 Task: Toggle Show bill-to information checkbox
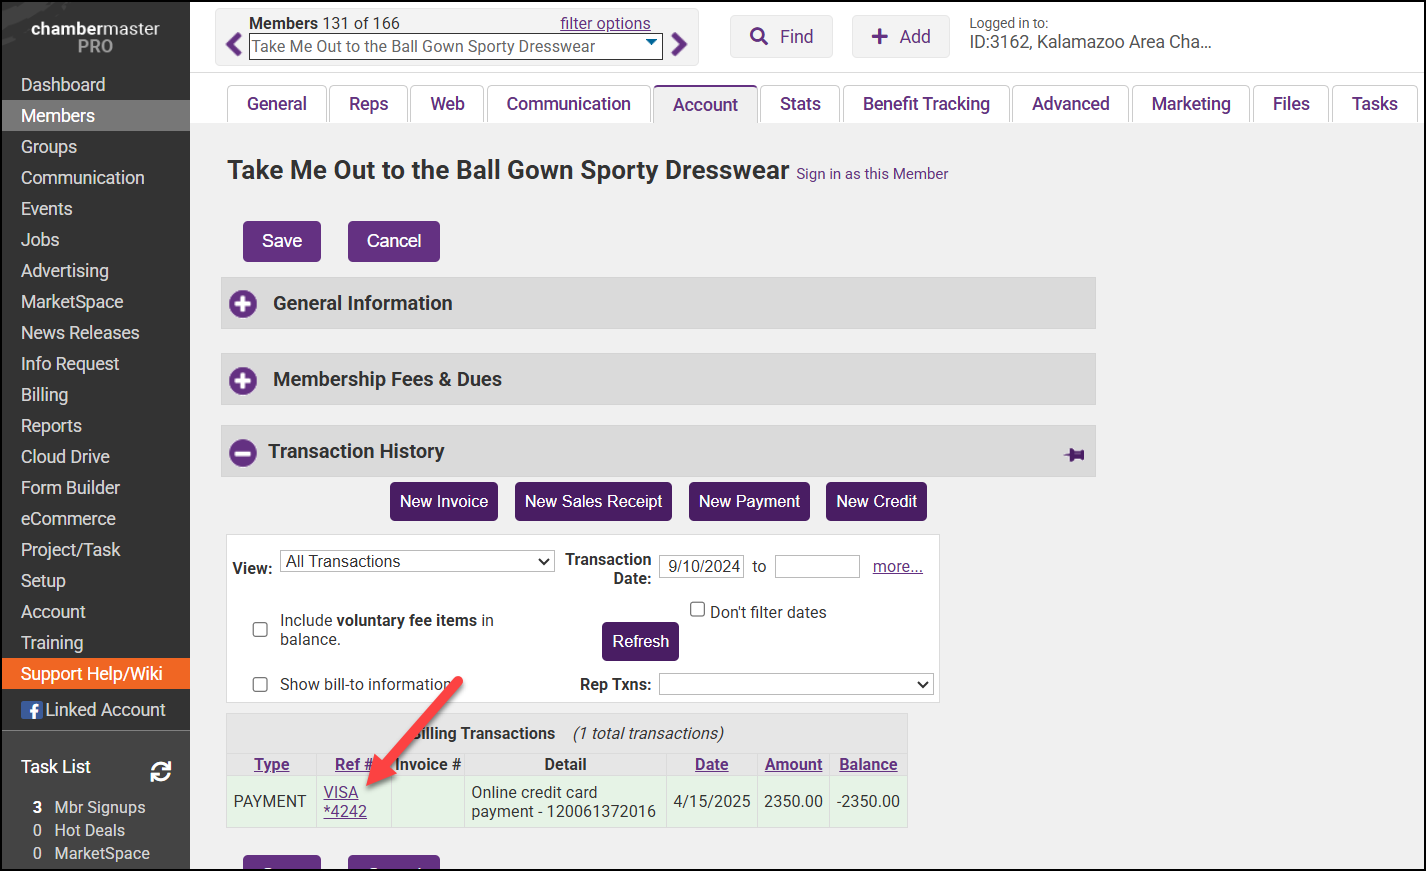260,685
